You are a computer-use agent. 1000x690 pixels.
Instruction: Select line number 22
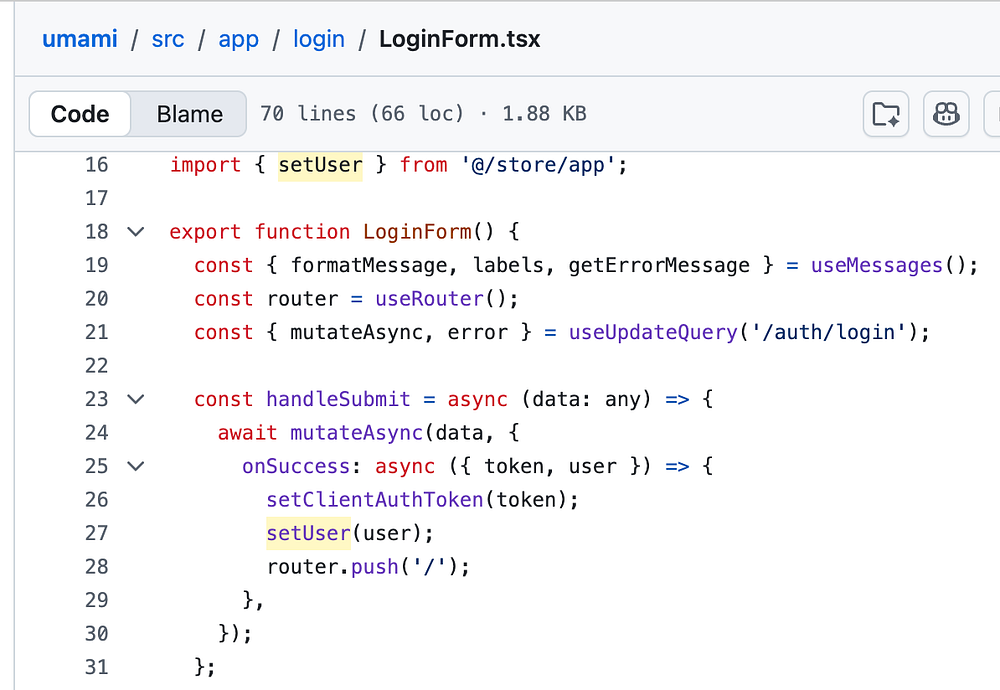tap(96, 365)
